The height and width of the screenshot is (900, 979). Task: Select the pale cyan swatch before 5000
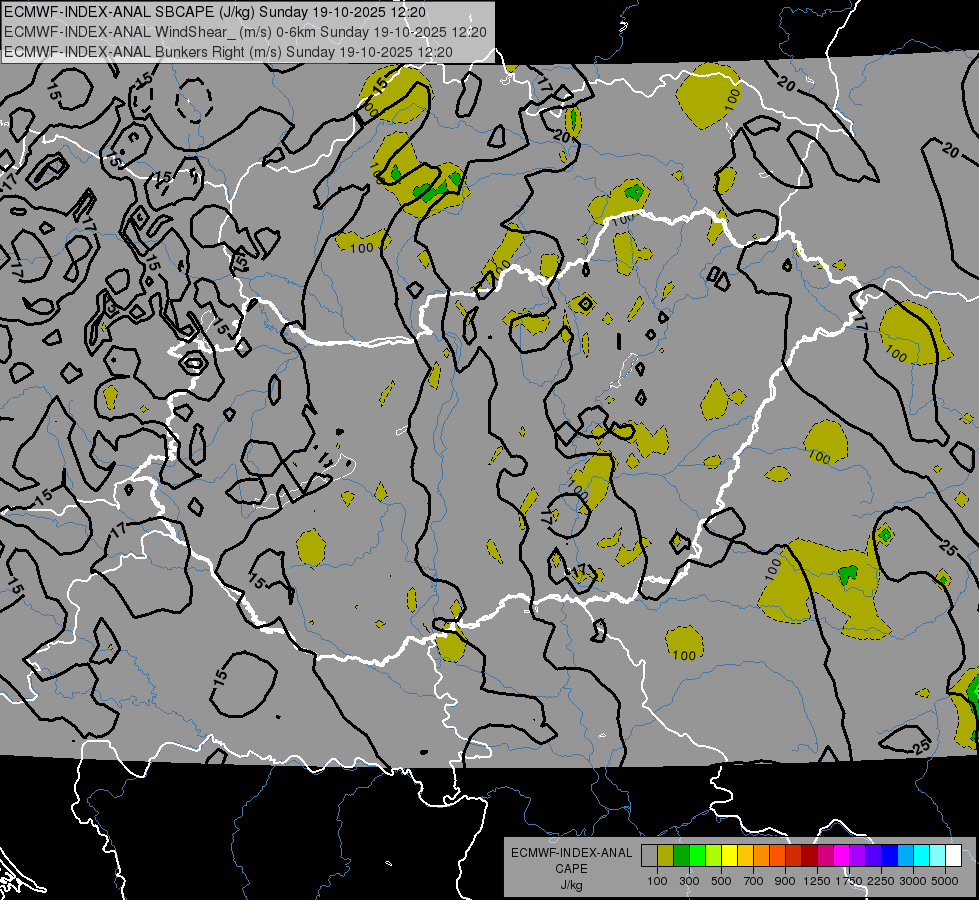pyautogui.click(x=938, y=856)
